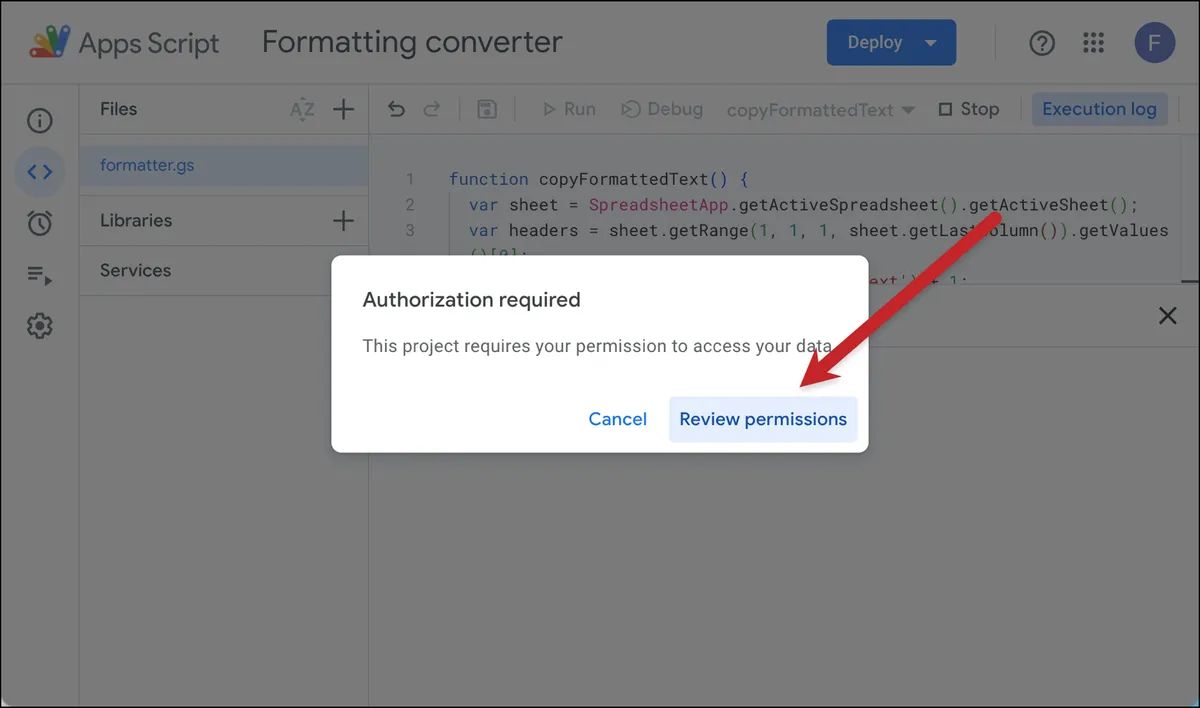Click the Libraries section label
The width and height of the screenshot is (1200, 708).
[136, 220]
